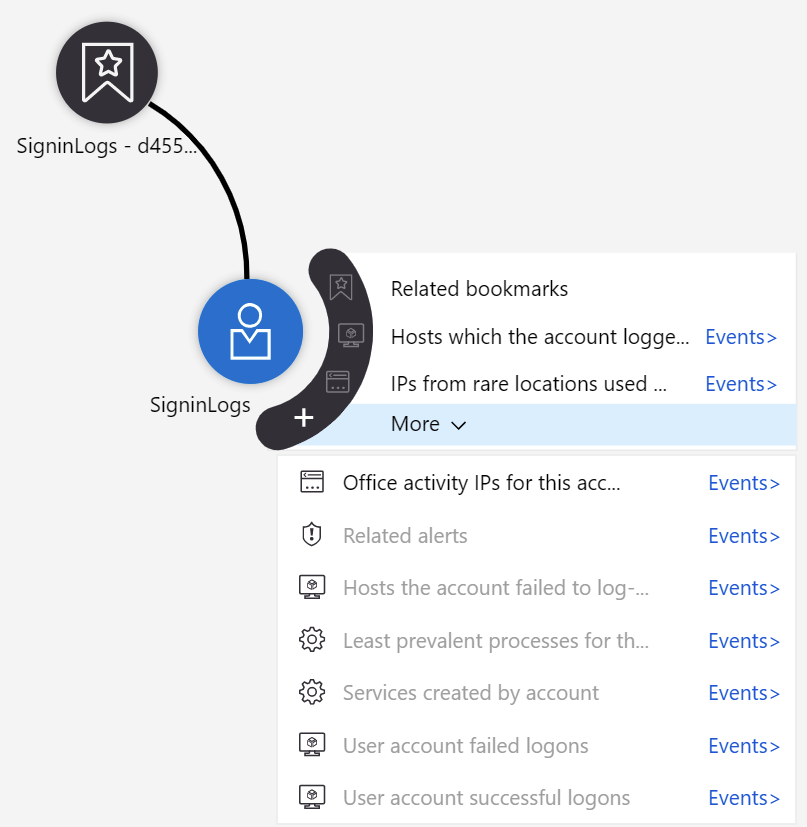
Task: Choose IPs from rare locations used entry
Action: pyautogui.click(x=529, y=384)
